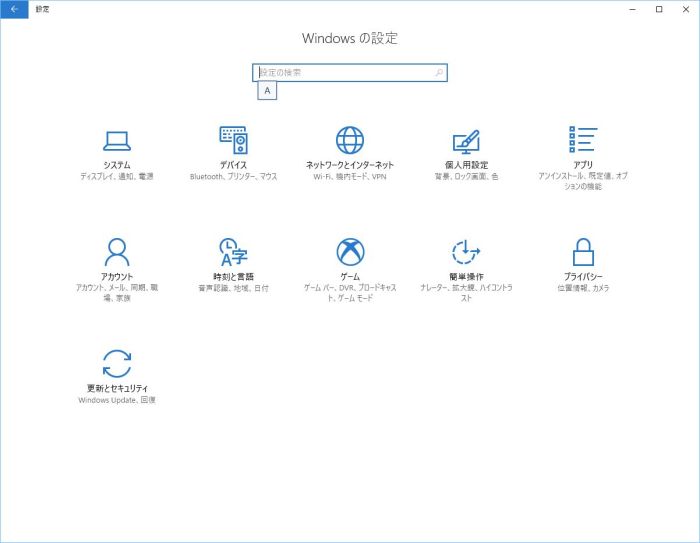Select the 簡単操作 dashed-circle icon

tap(466, 251)
